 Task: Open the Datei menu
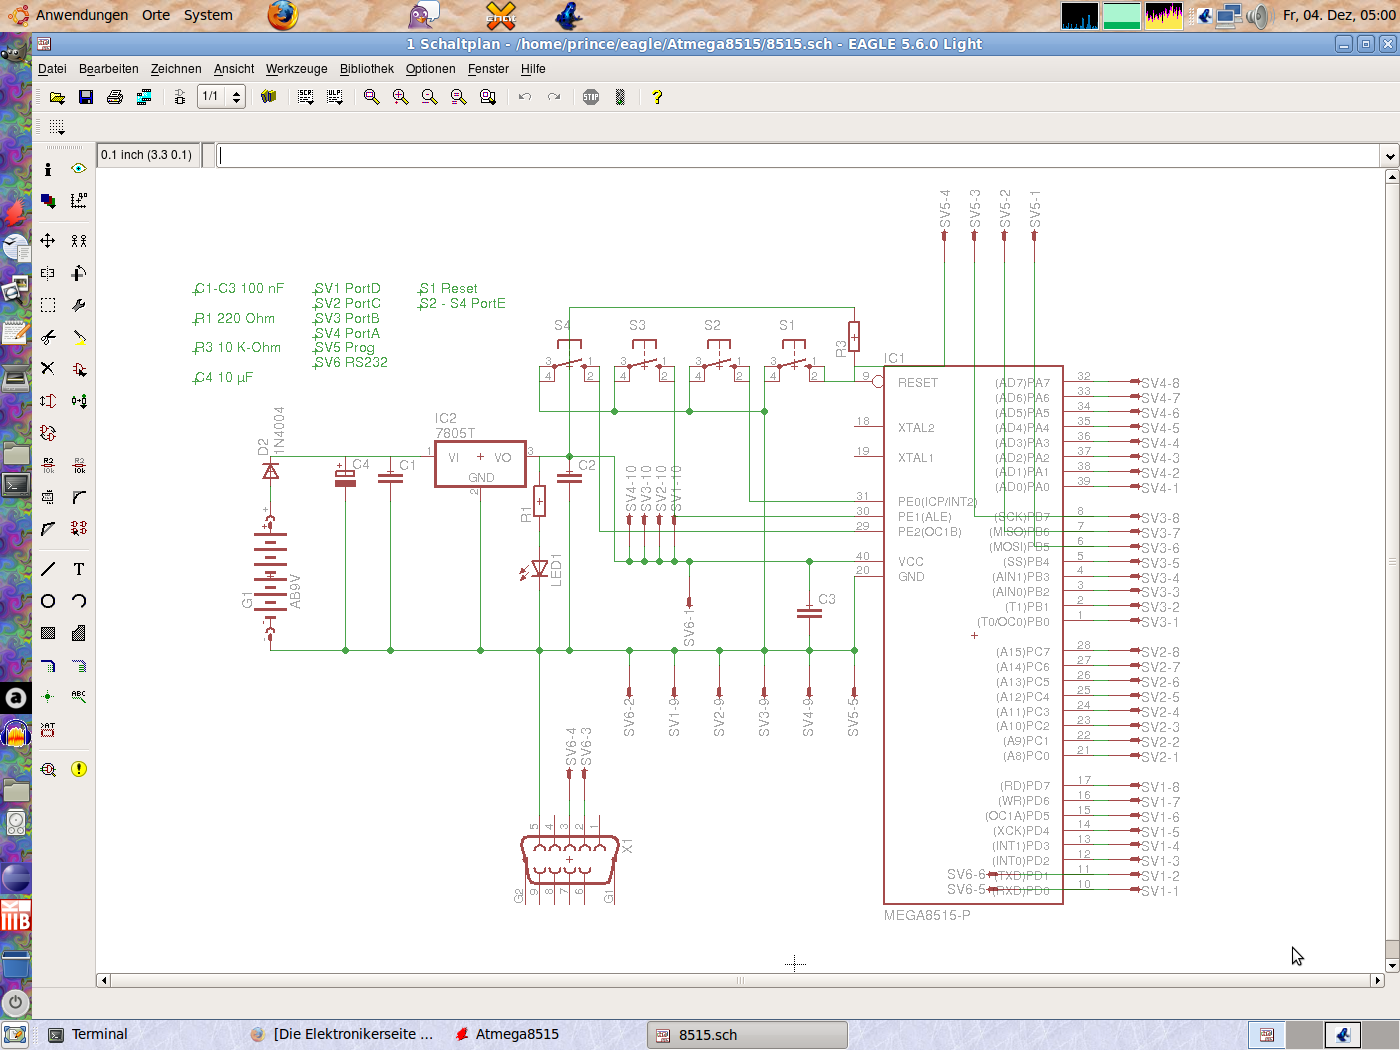(x=52, y=69)
